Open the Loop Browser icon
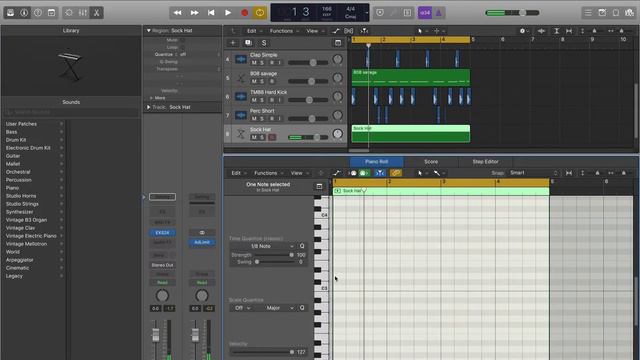 pos(616,13)
